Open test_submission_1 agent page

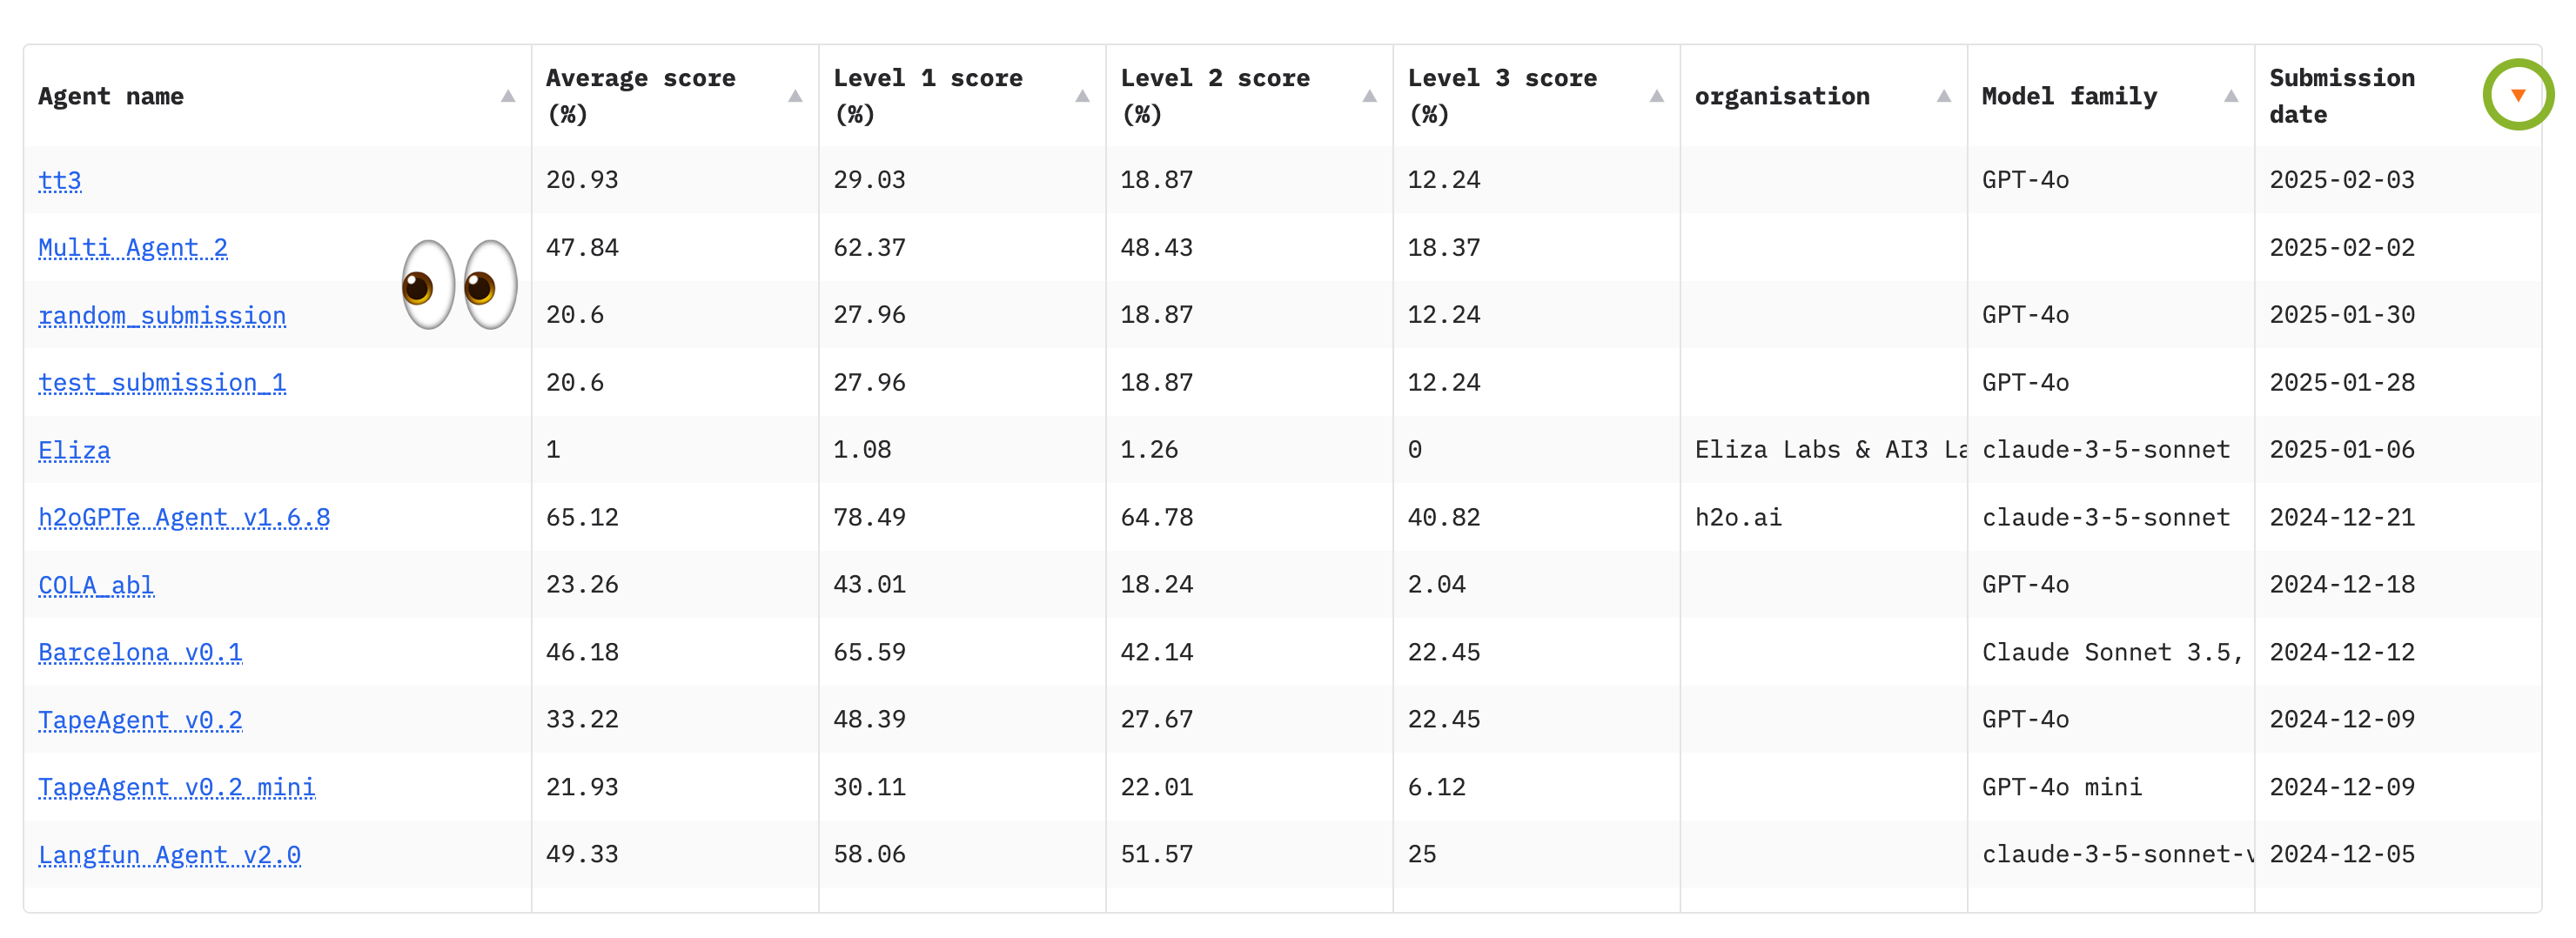coord(162,383)
